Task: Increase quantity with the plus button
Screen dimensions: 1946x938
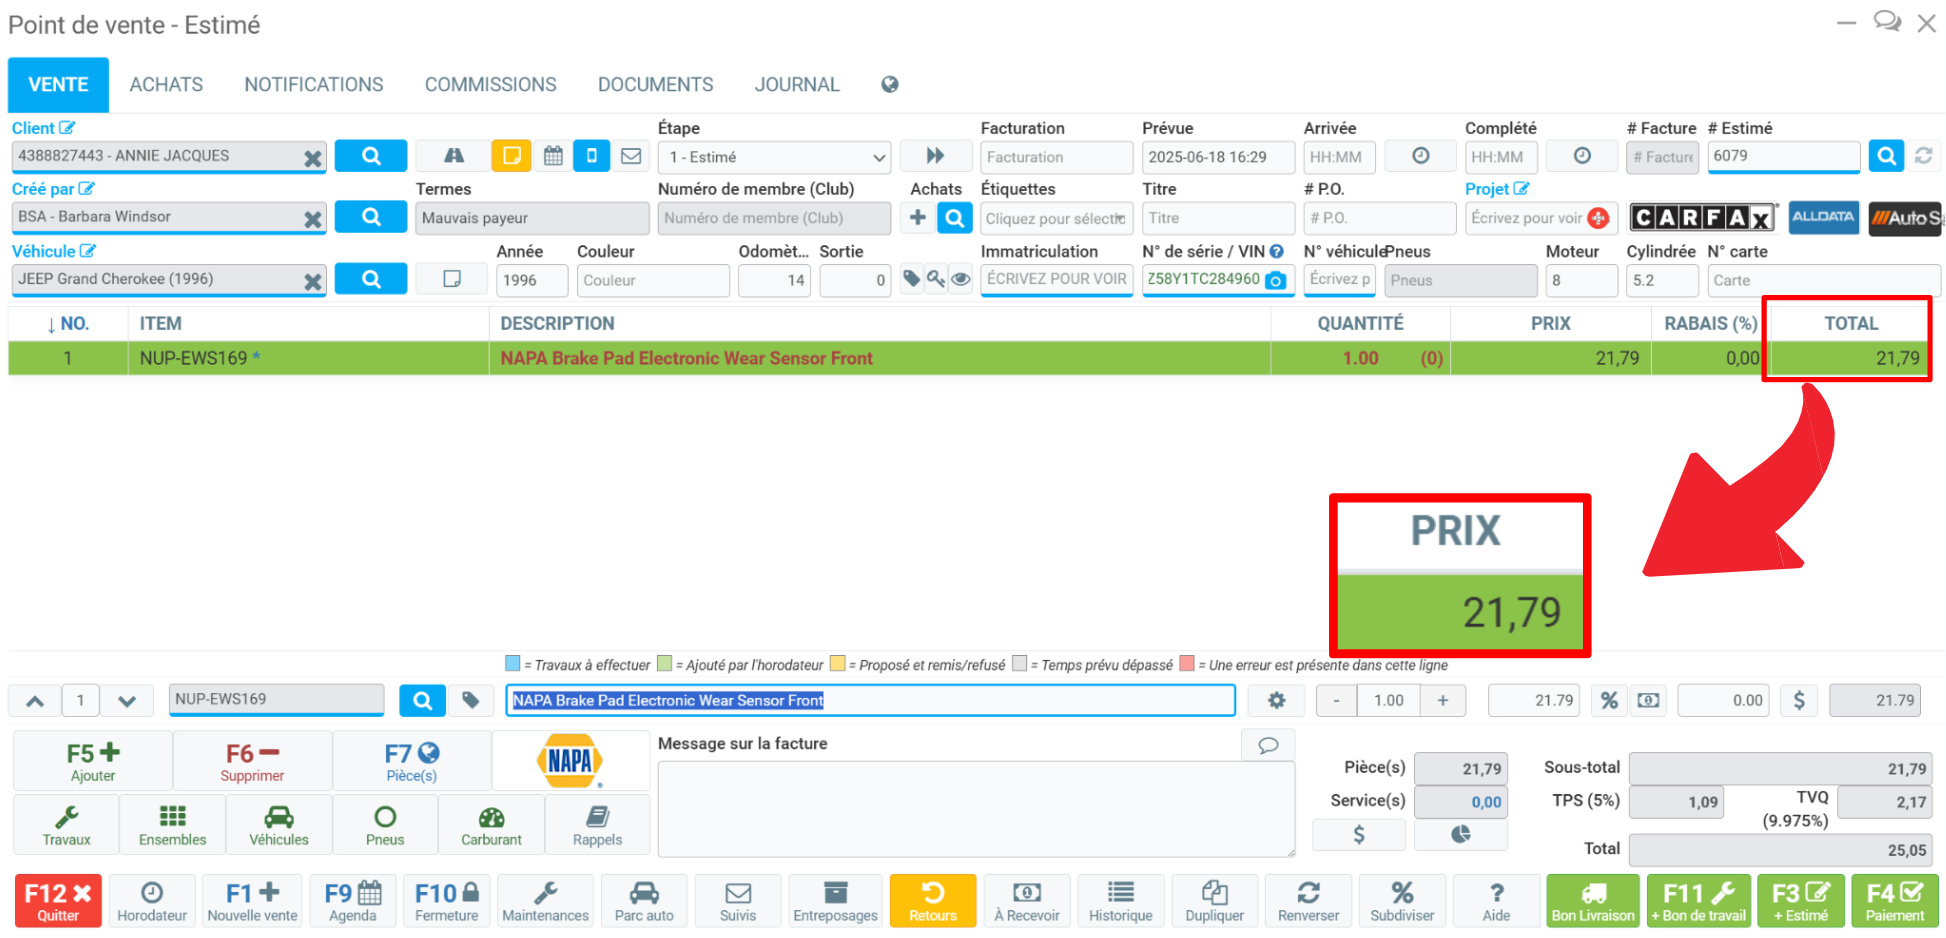Action: [x=1442, y=701]
